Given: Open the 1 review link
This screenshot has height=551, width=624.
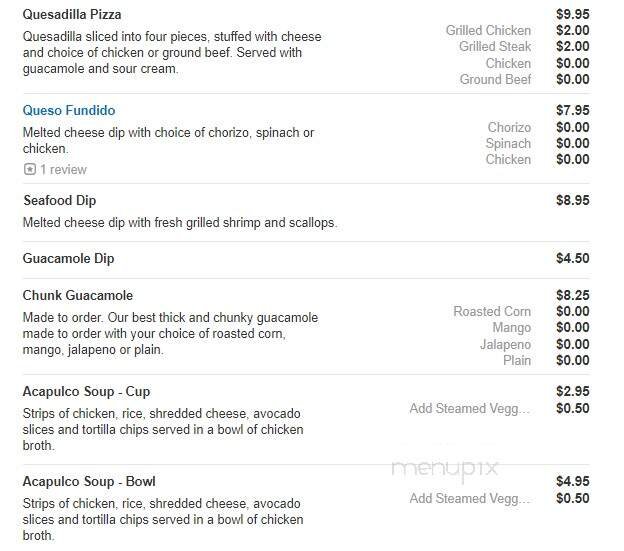Looking at the screenshot, I should pyautogui.click(x=63, y=170).
